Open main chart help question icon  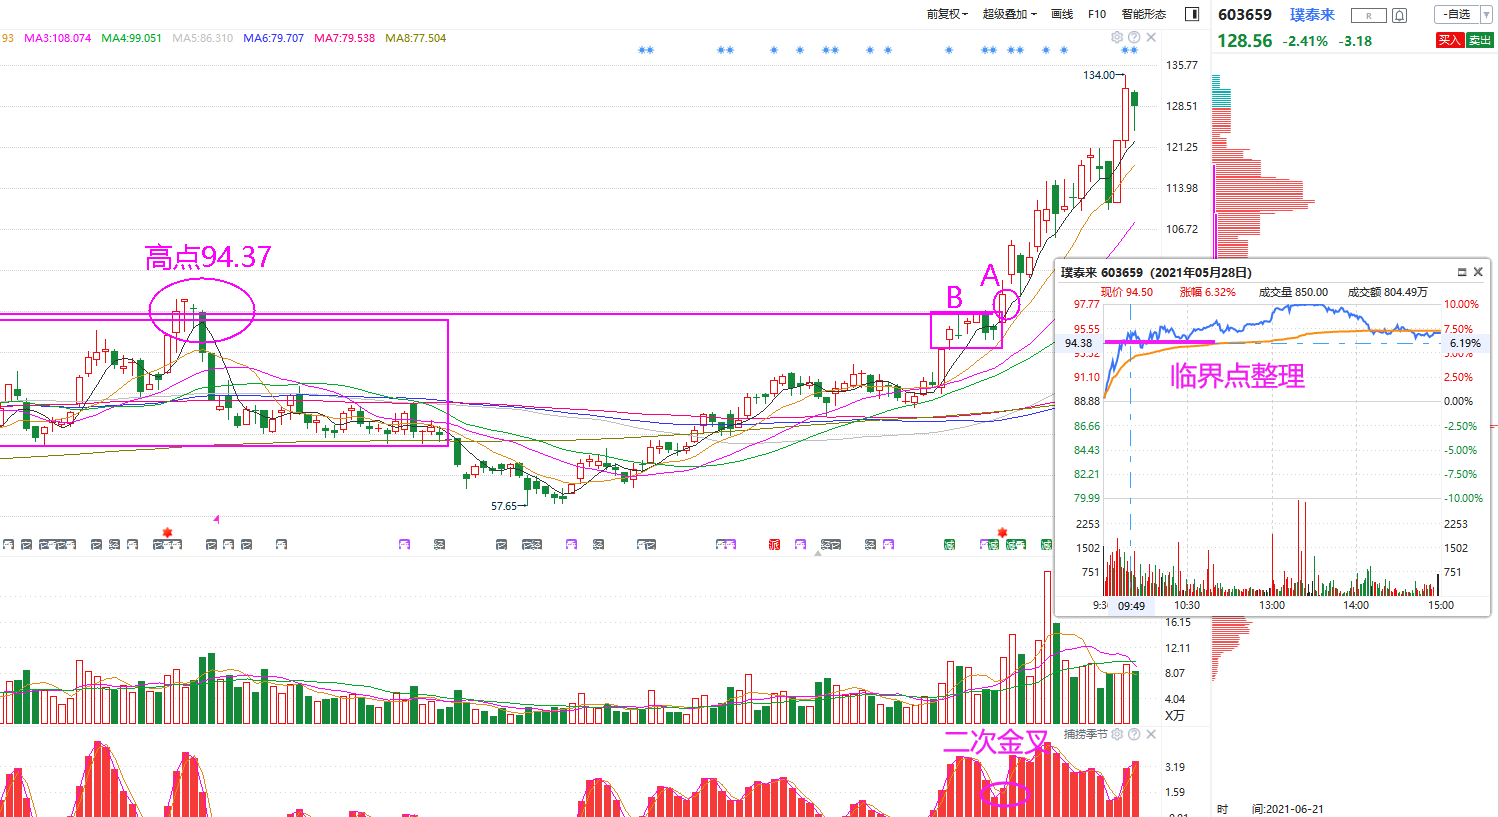[x=1134, y=37]
